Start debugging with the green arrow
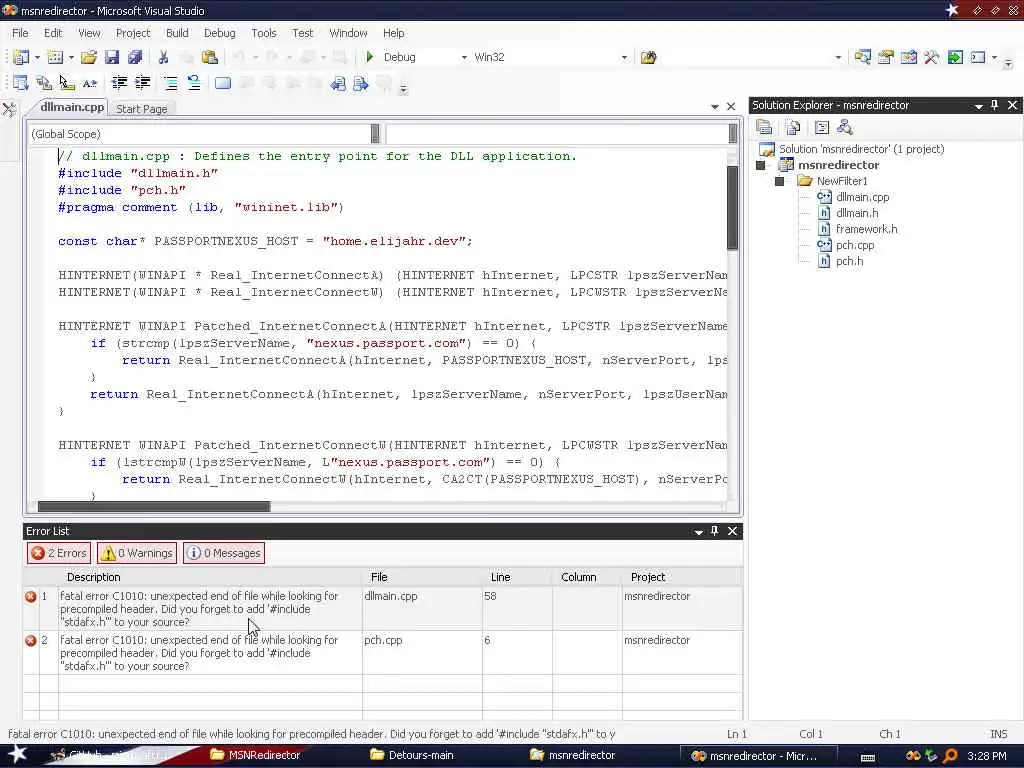Image resolution: width=1024 pixels, height=768 pixels. (x=370, y=57)
